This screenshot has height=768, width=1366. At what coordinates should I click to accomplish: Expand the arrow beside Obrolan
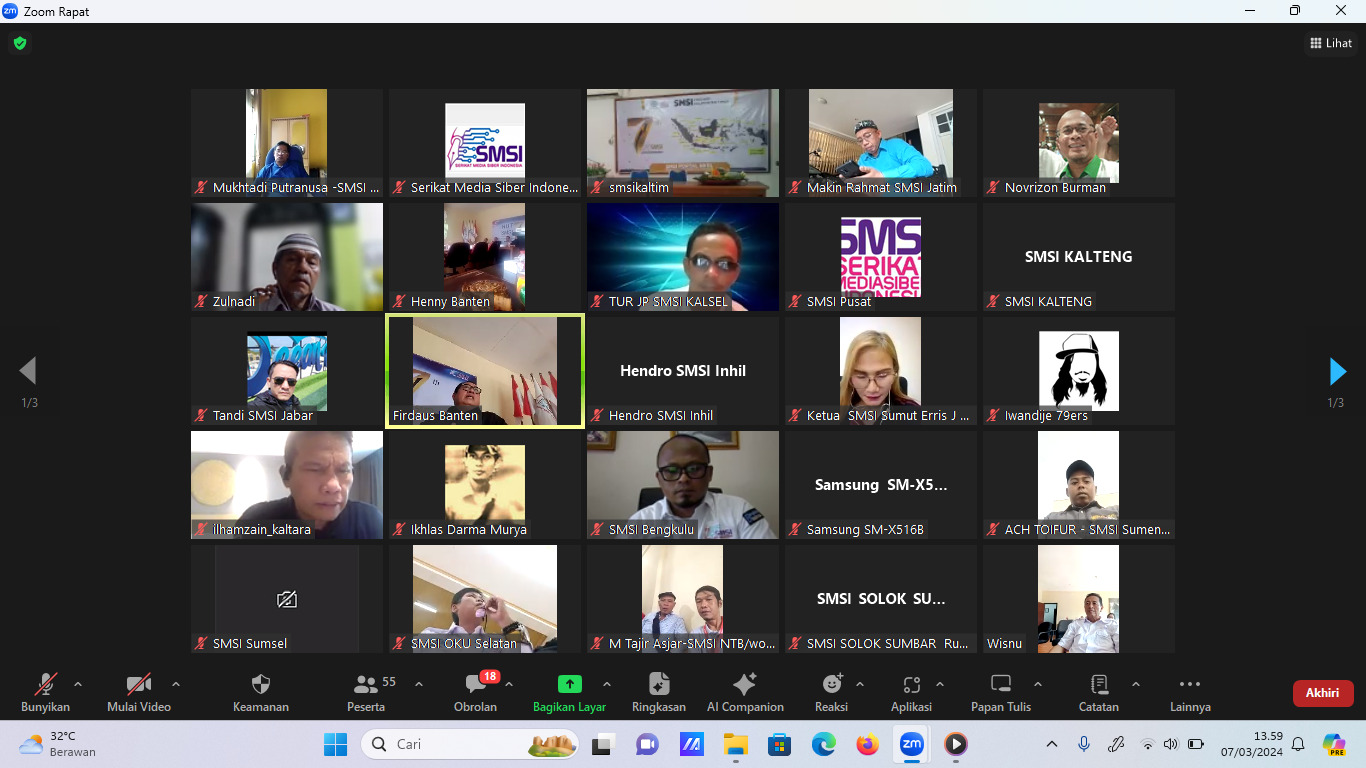click(509, 685)
